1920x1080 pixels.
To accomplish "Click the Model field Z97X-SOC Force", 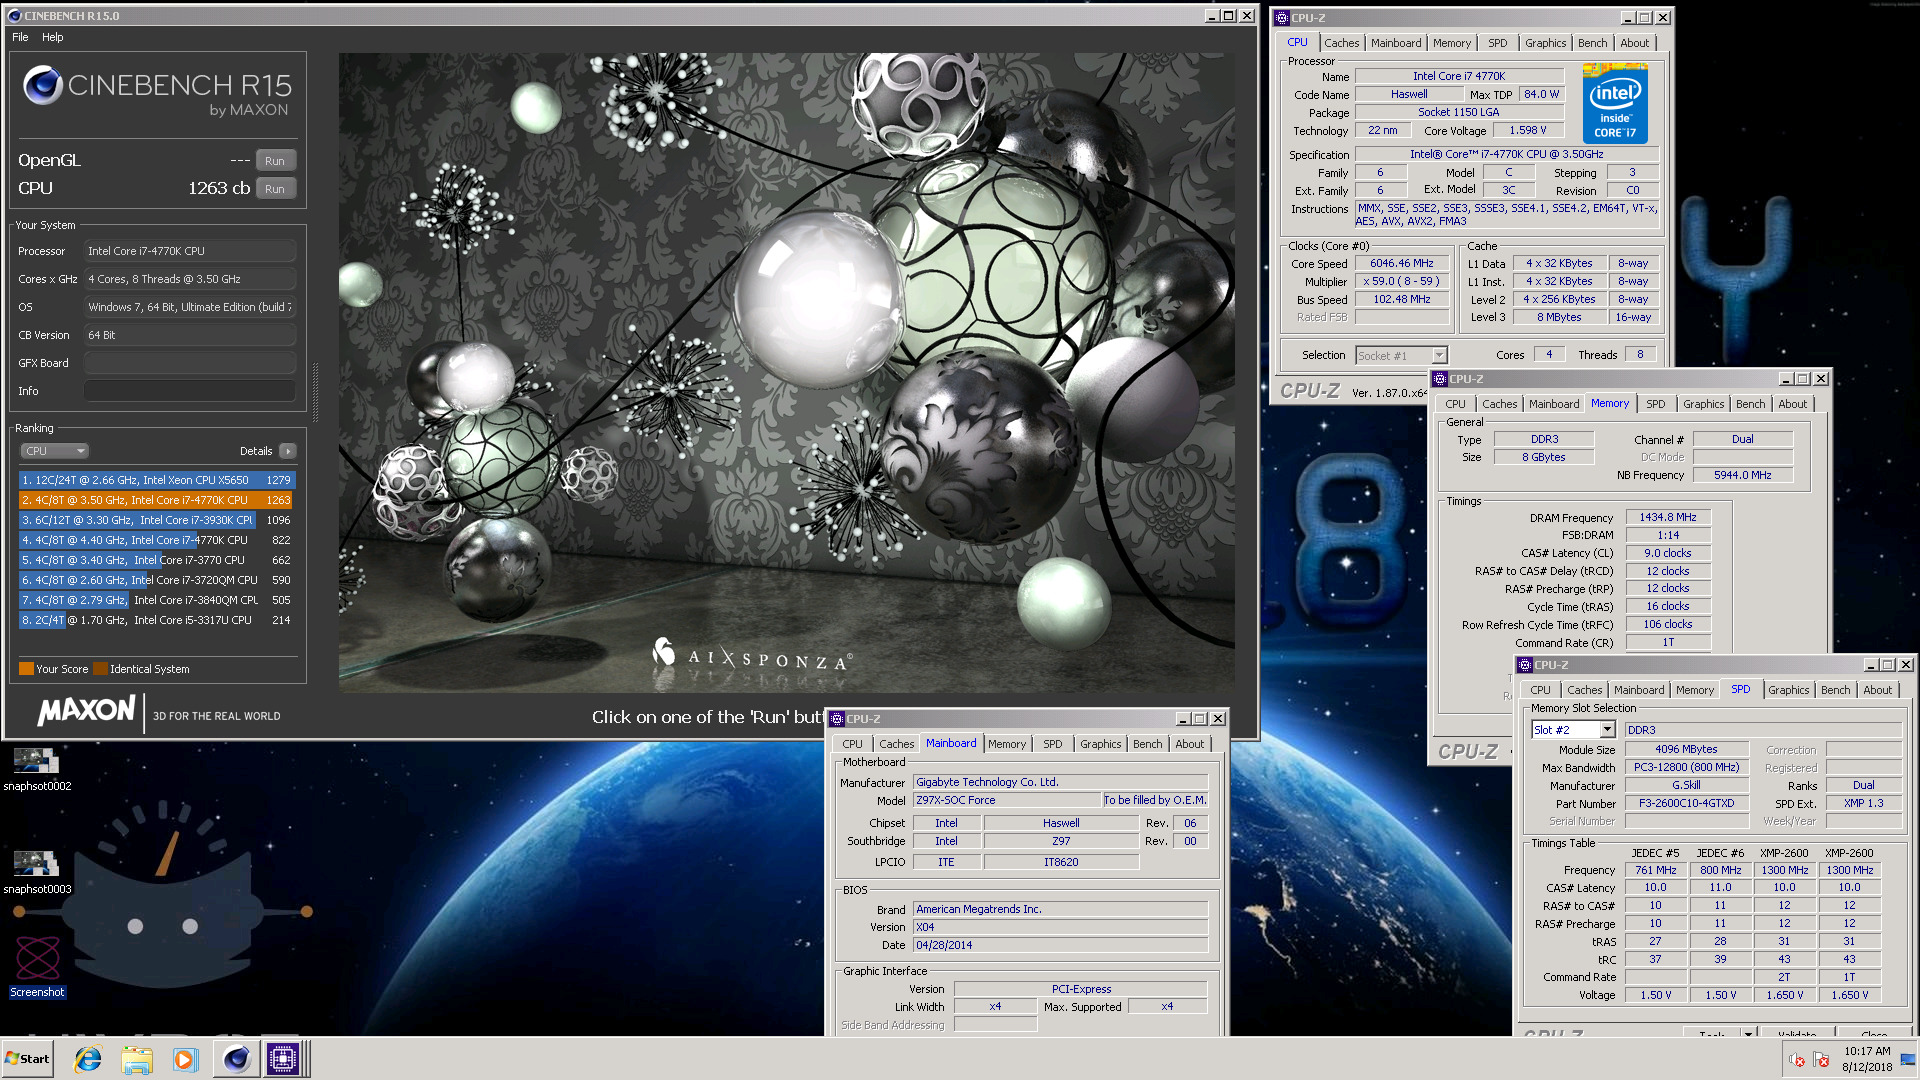I will coord(1007,800).
